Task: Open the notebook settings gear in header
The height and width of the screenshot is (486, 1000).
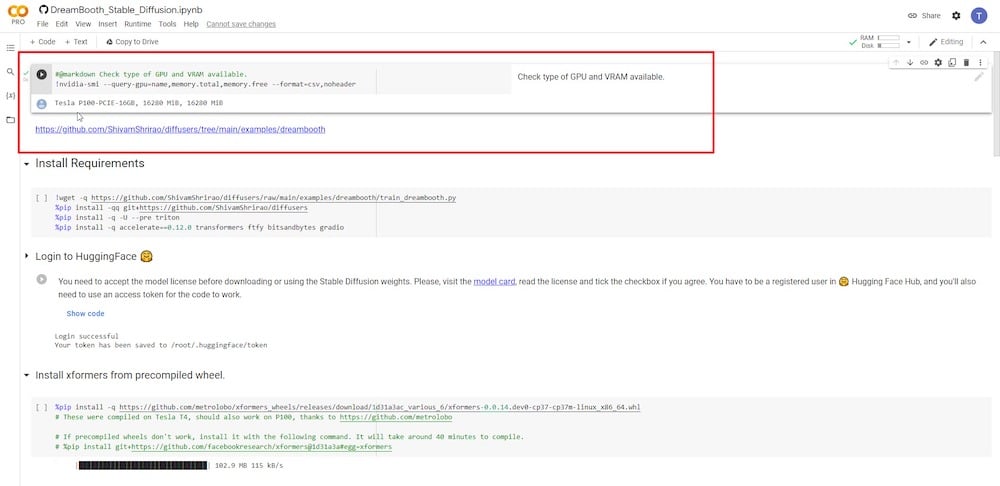Action: pyautogui.click(x=956, y=16)
